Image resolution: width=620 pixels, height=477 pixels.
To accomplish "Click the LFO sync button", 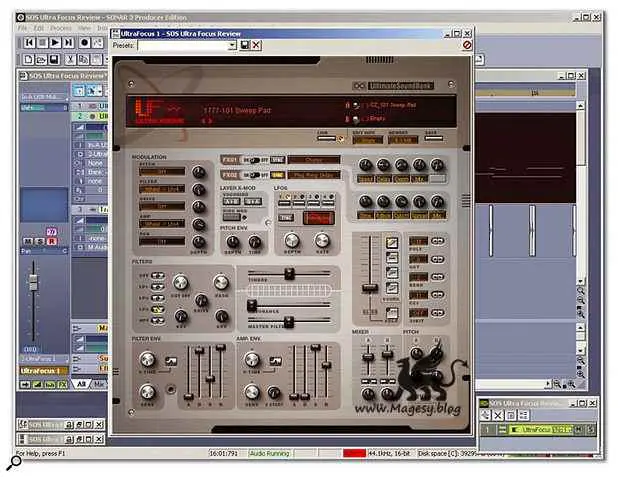I will click(x=286, y=218).
